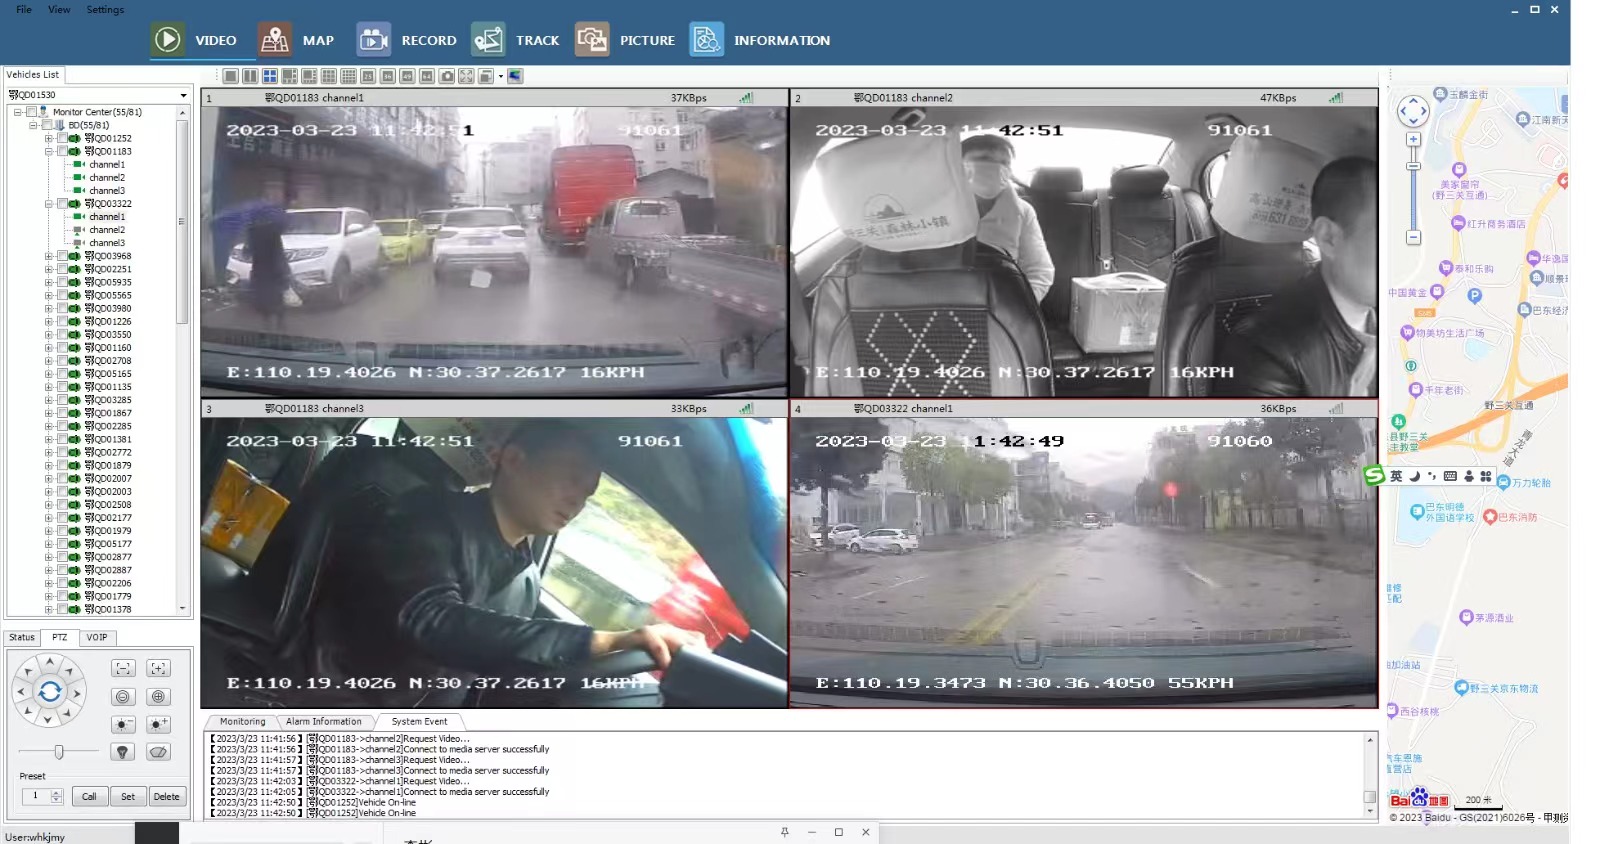Expand vehicle QD03980 node
Viewport: 1600px width, 844px height.
(x=48, y=308)
